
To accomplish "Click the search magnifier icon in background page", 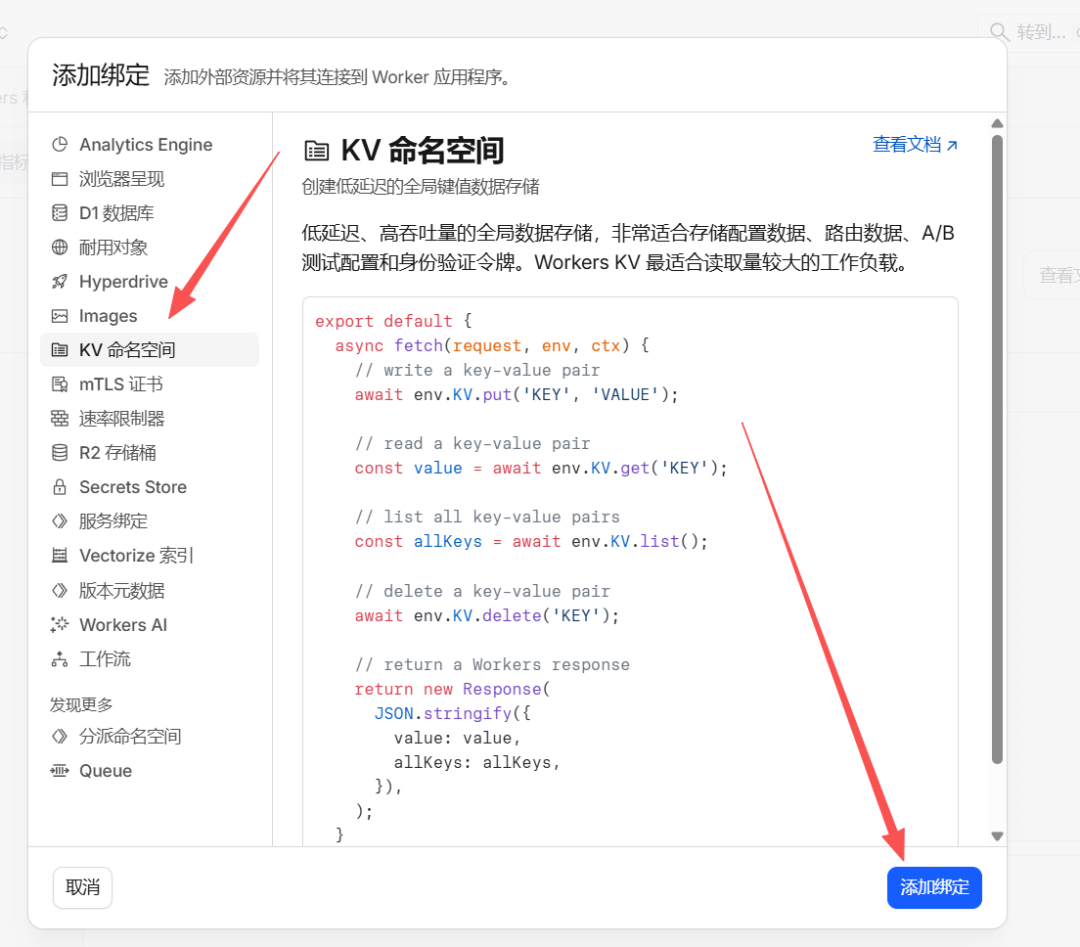I will (x=999, y=32).
